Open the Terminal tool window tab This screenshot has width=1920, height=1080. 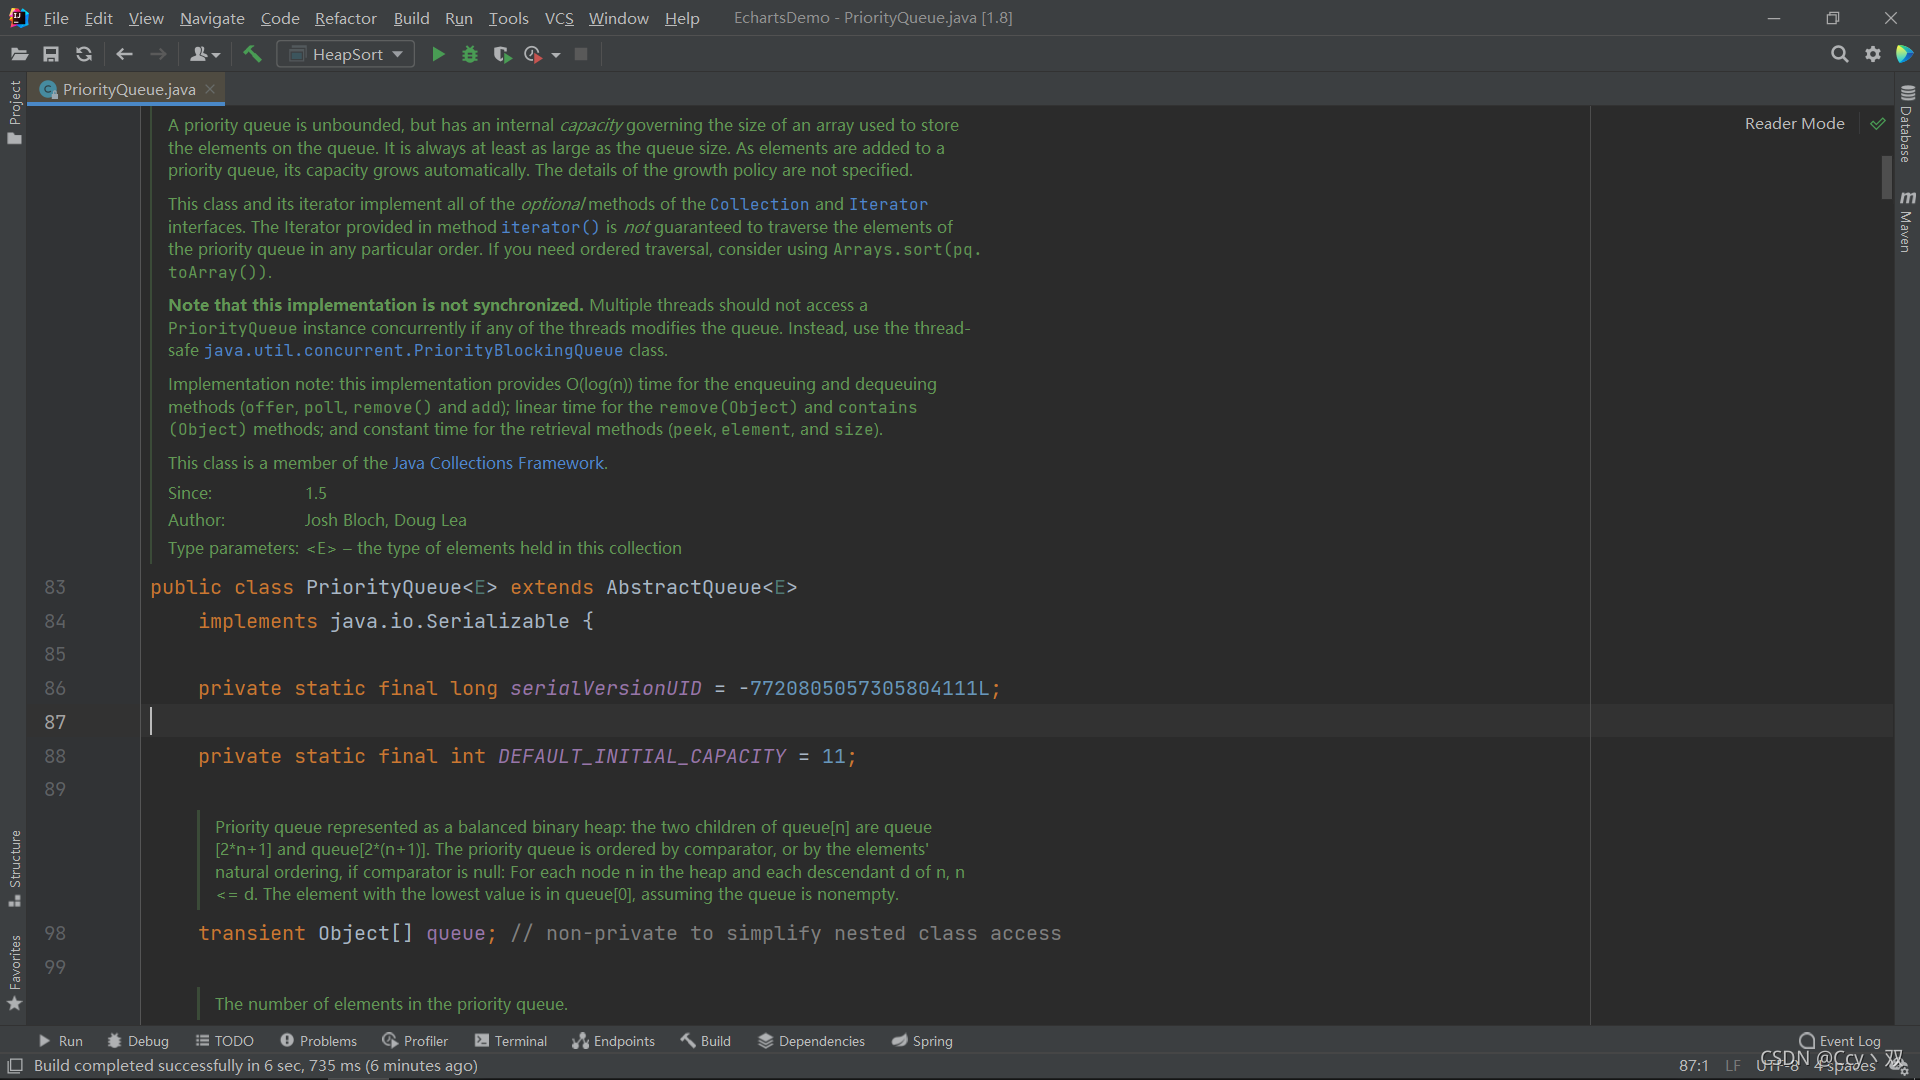511,1041
